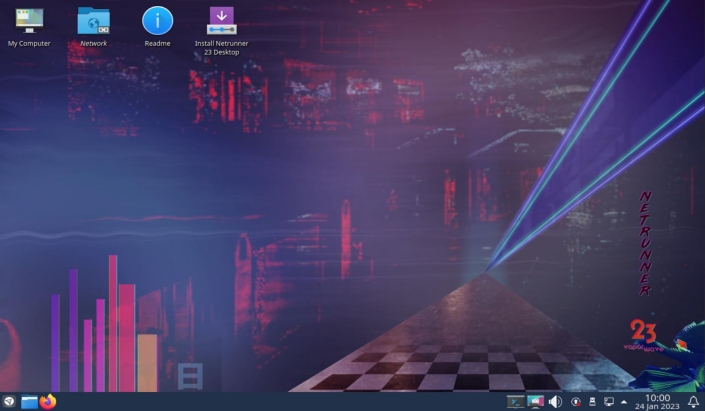This screenshot has height=411, width=705.
Task: Open the application launcher menu in taskbar
Action: [x=9, y=401]
